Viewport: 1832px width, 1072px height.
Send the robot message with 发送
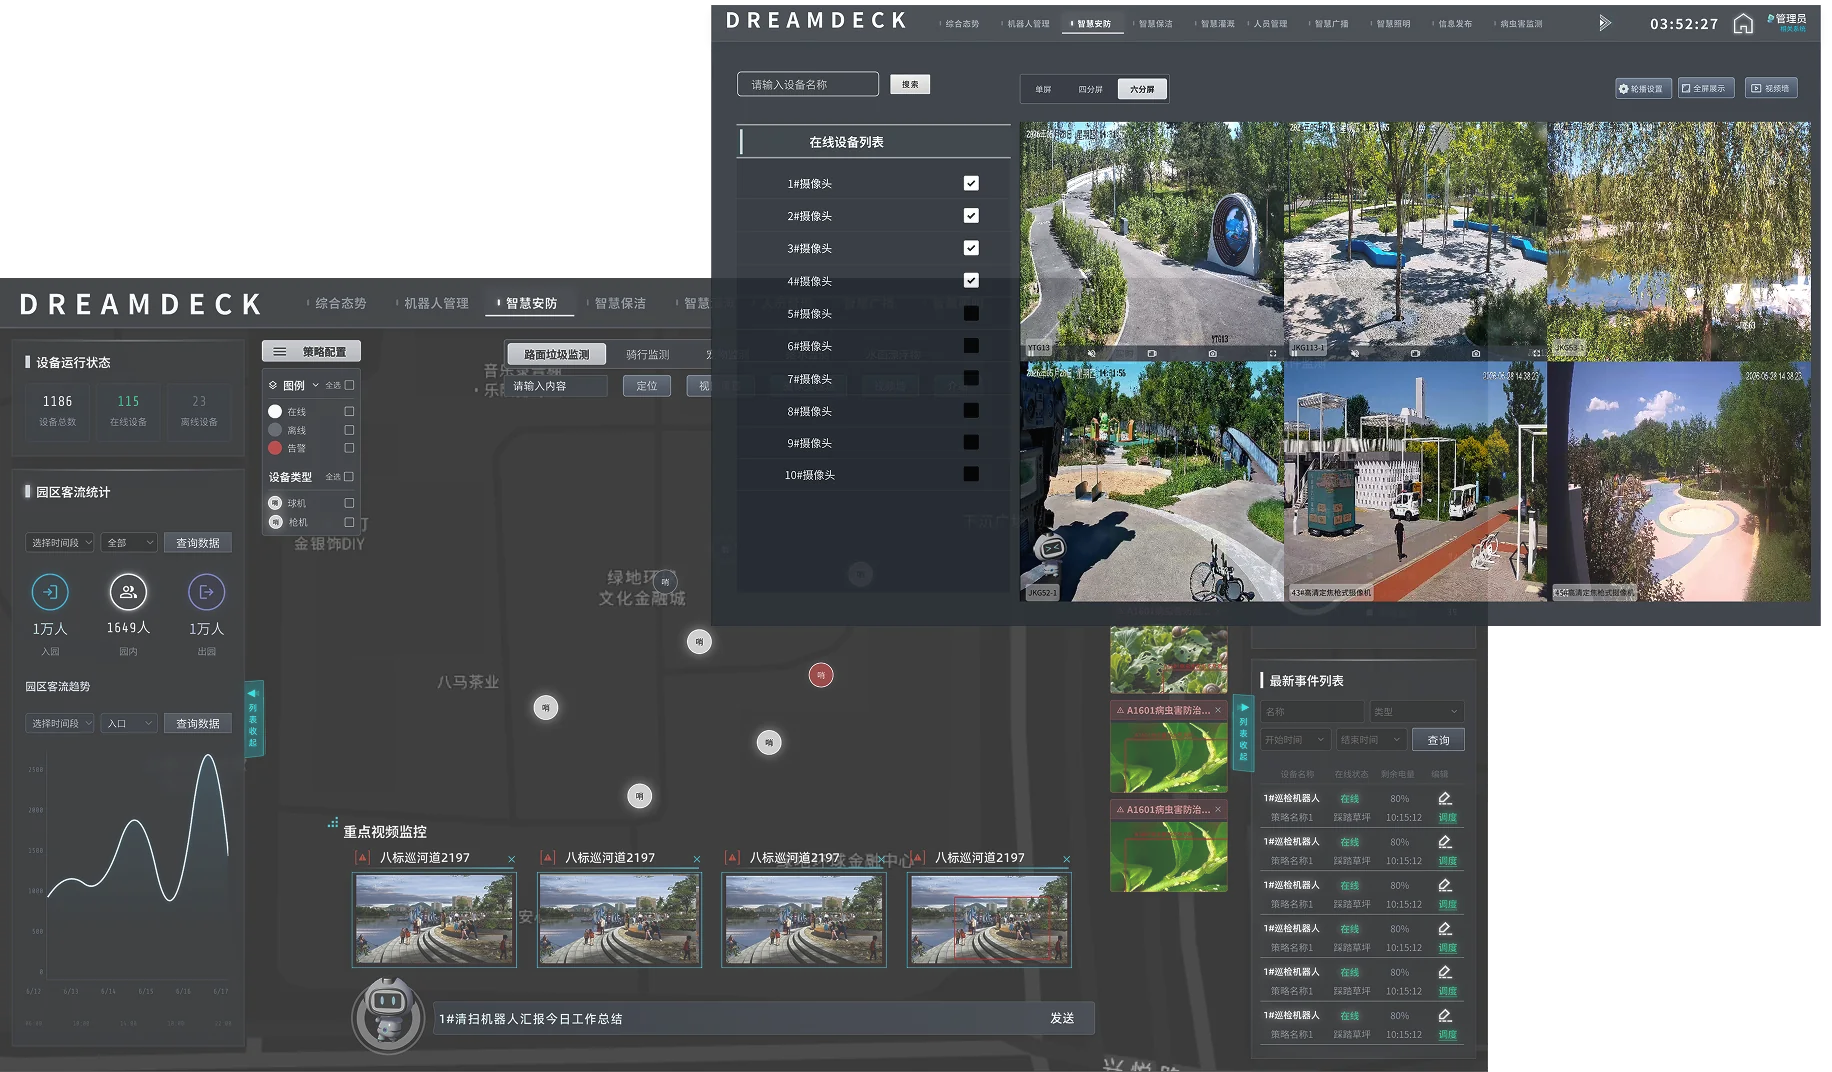click(x=1062, y=1018)
